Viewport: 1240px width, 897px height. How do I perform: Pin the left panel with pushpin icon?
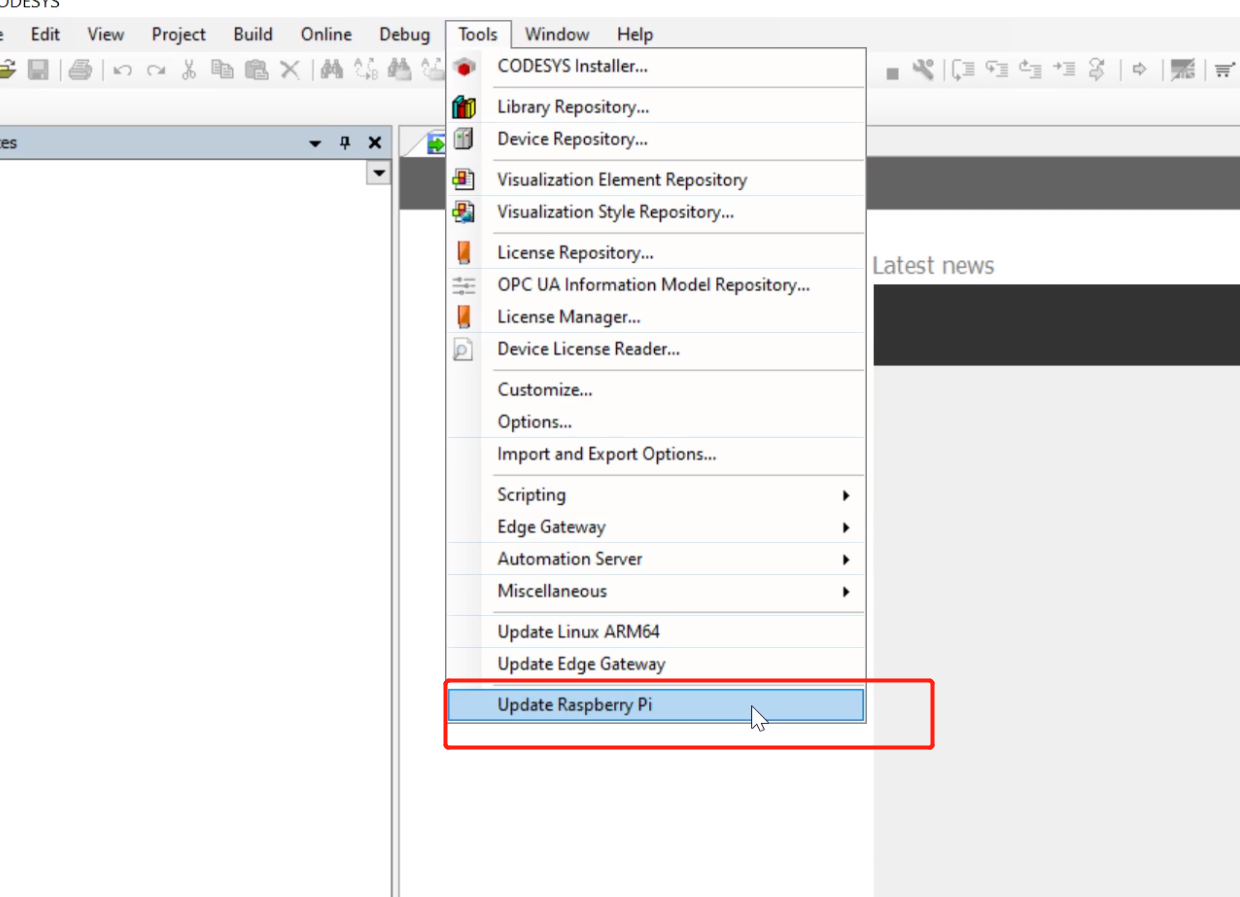click(x=345, y=143)
